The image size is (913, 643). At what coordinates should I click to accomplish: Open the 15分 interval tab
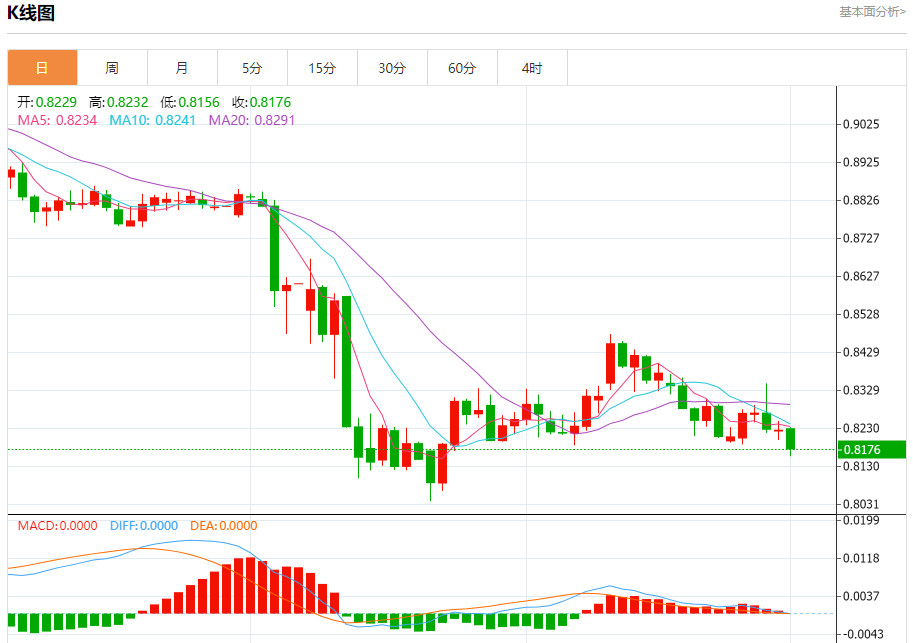click(322, 68)
